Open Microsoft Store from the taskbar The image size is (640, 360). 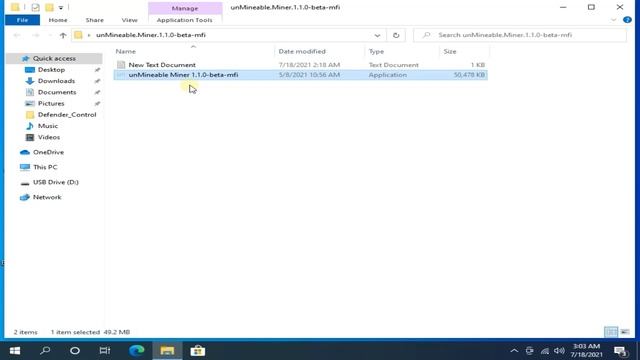pyautogui.click(x=198, y=351)
